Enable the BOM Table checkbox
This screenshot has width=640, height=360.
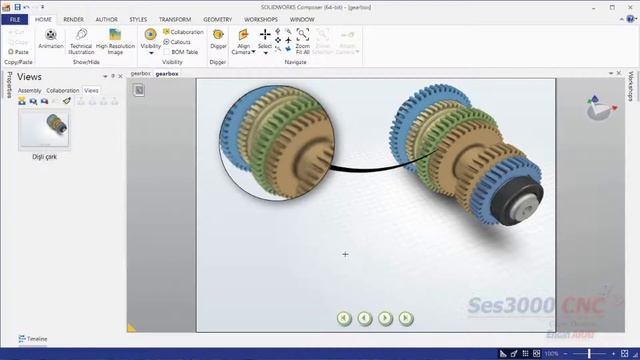(x=167, y=52)
